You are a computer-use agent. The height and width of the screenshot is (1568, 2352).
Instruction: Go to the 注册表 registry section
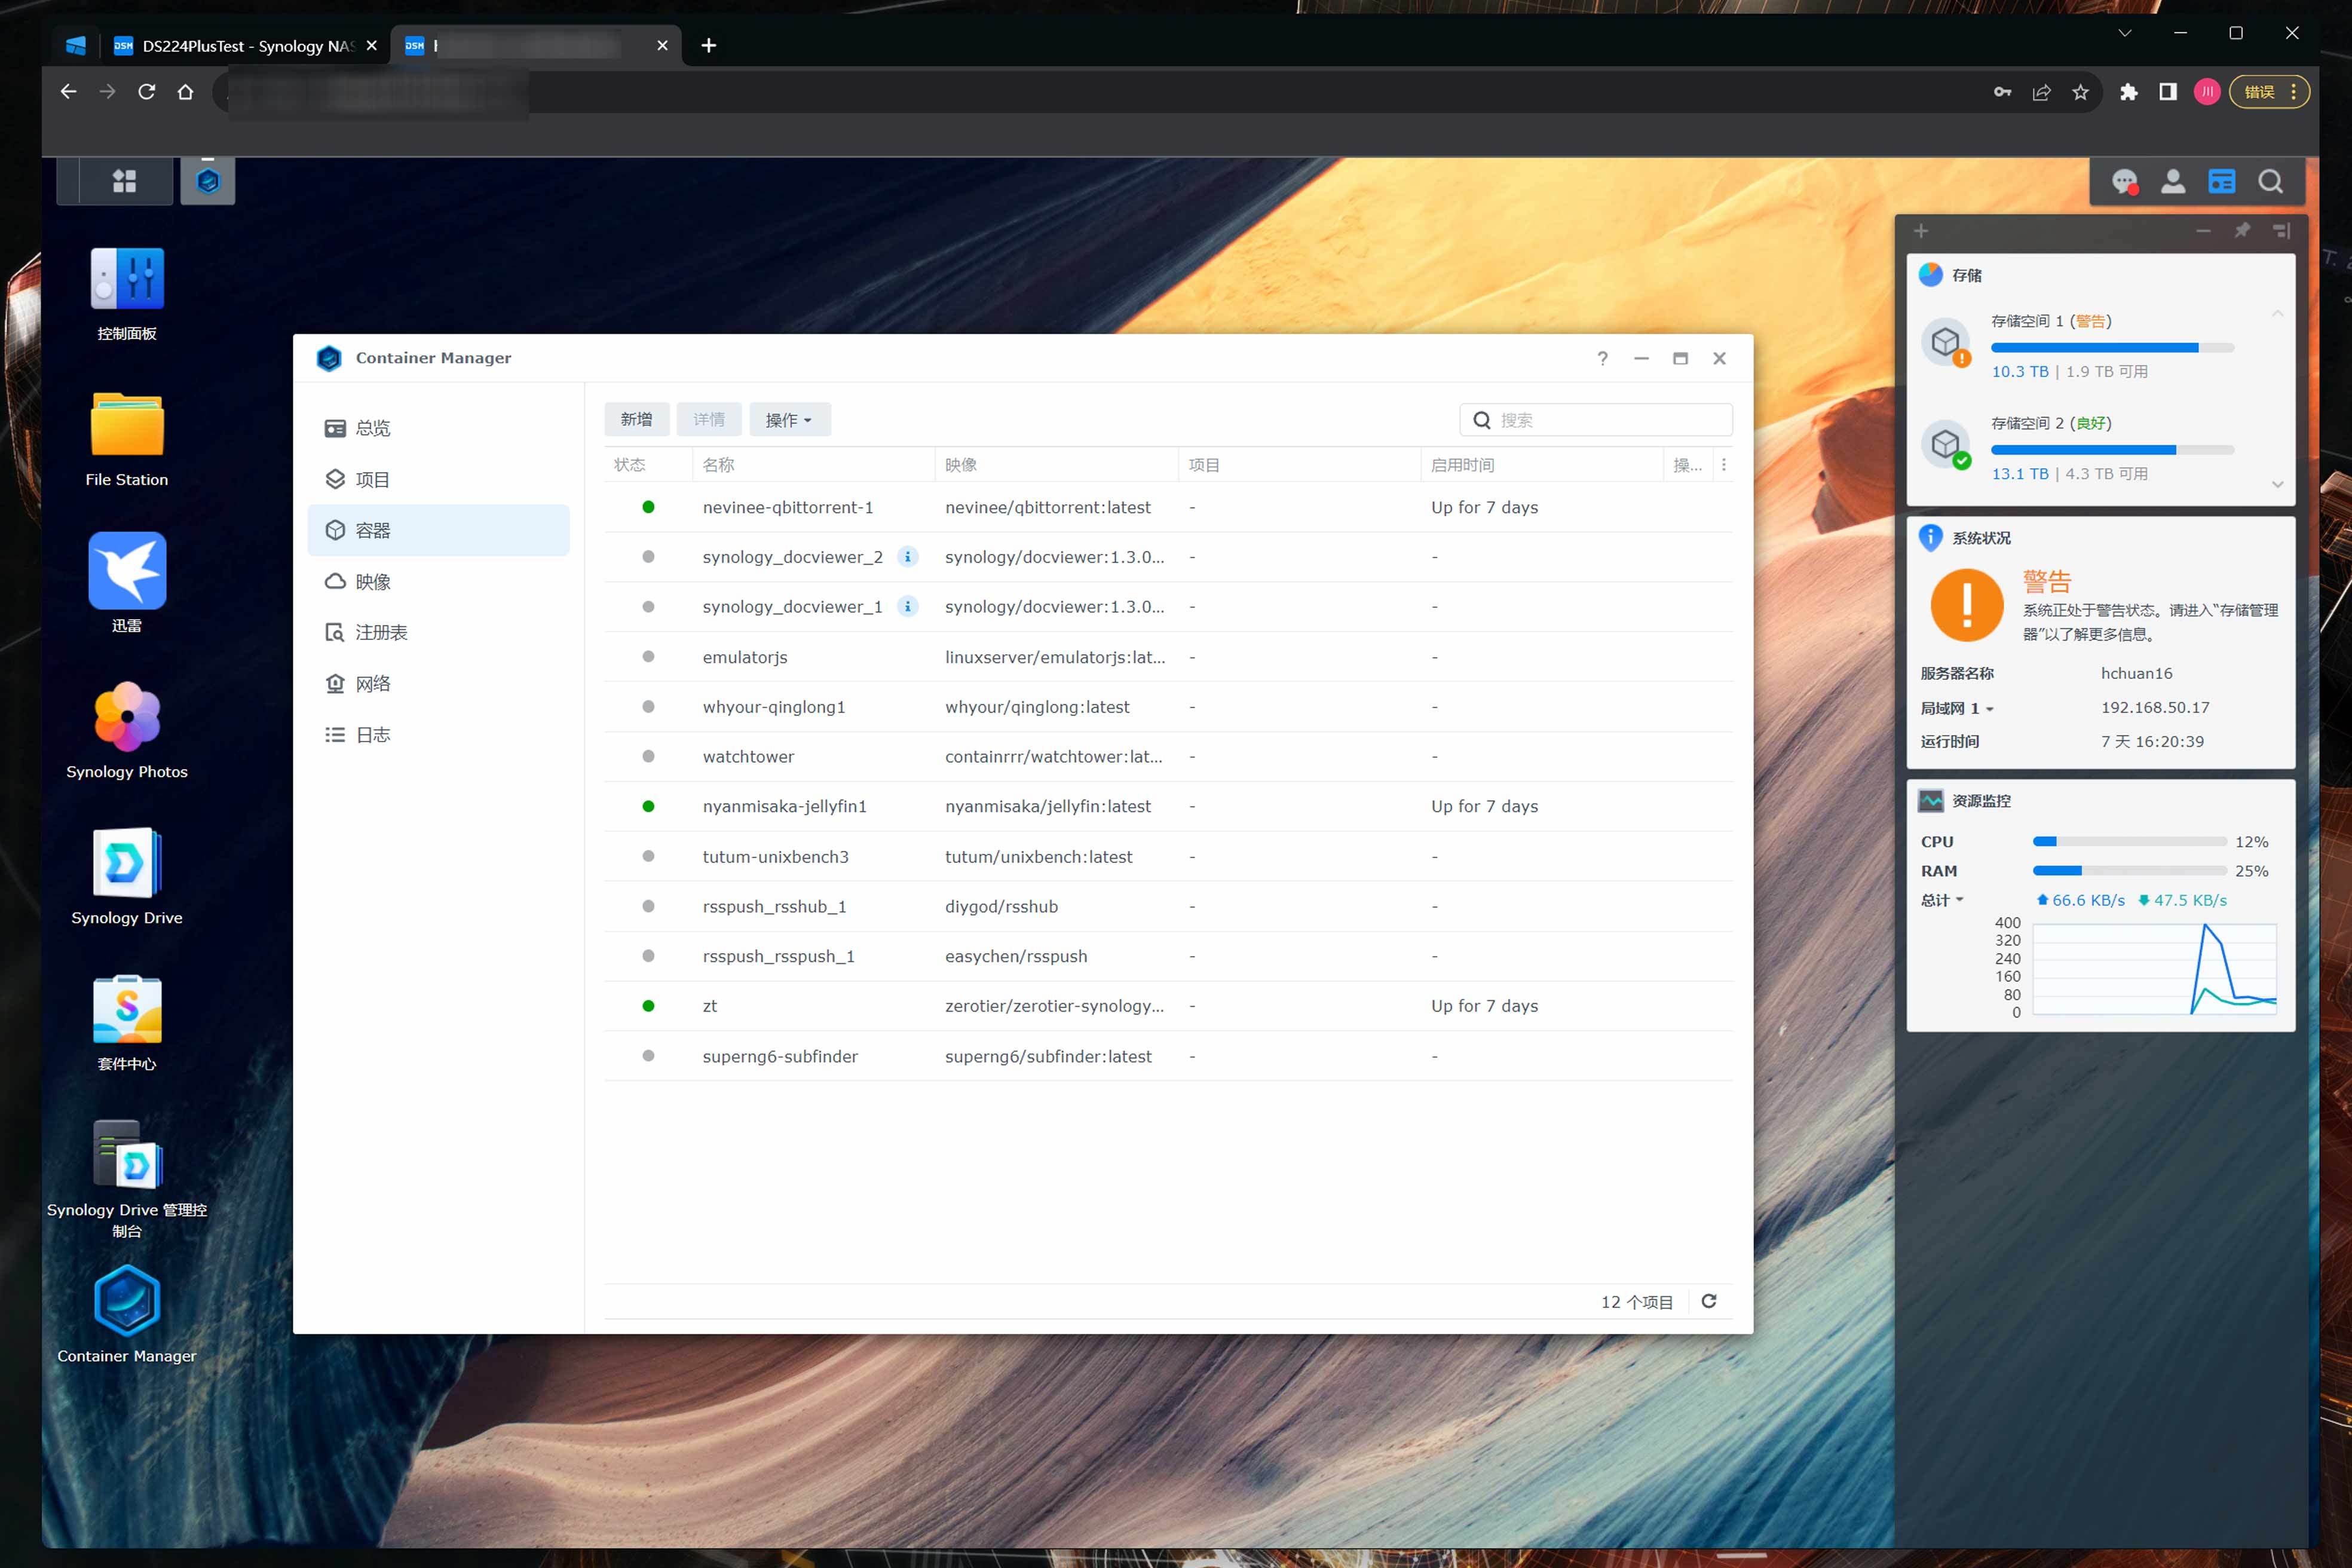coord(380,632)
